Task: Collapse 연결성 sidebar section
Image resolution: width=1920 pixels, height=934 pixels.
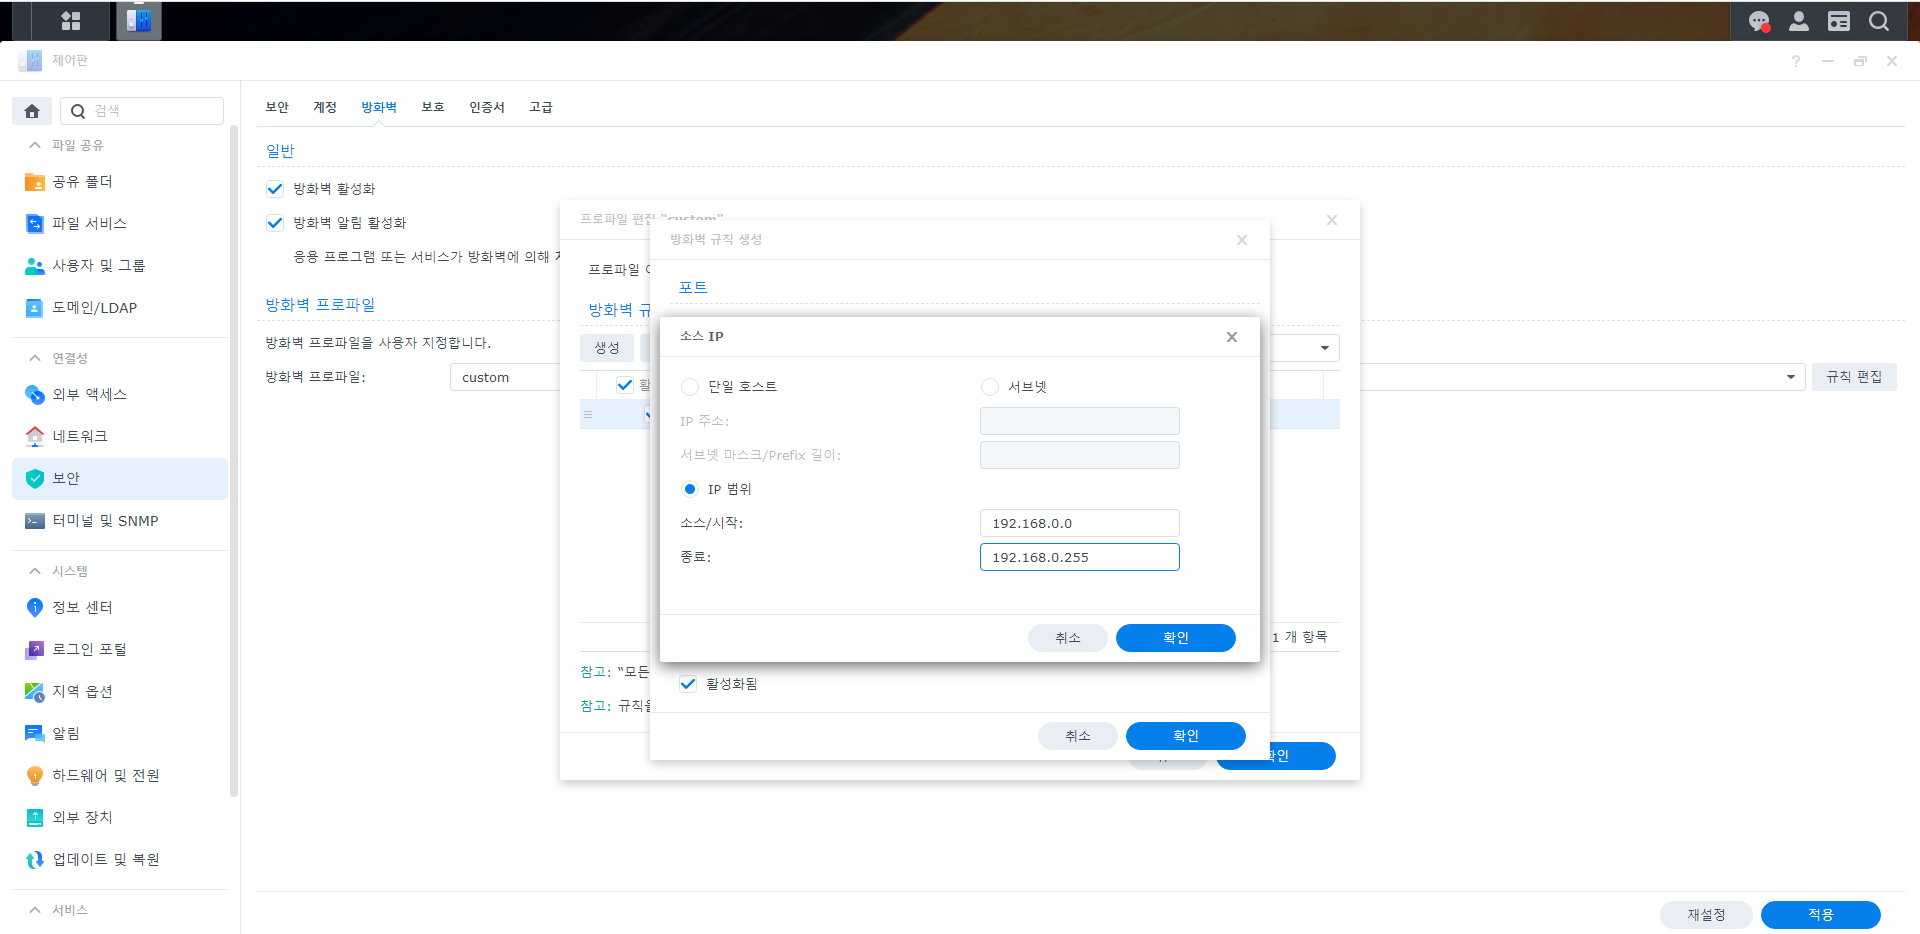Action: click(x=35, y=359)
